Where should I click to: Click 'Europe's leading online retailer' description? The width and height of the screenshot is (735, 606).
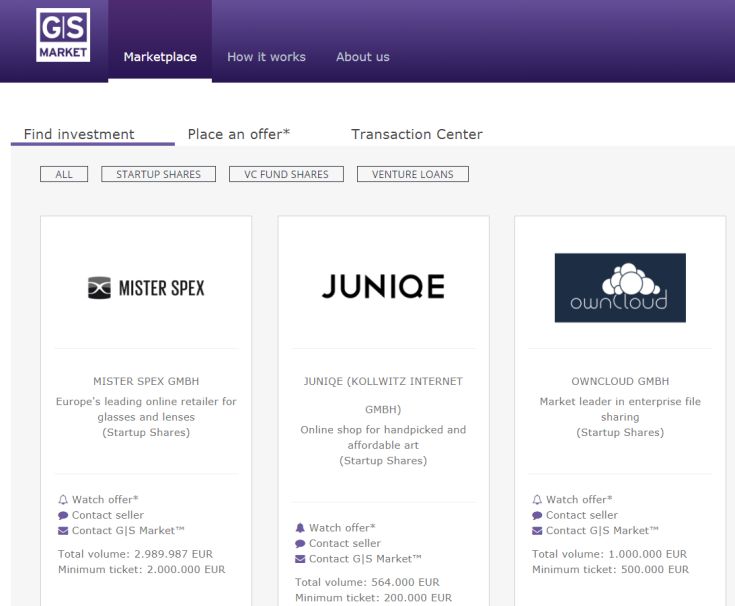[146, 409]
